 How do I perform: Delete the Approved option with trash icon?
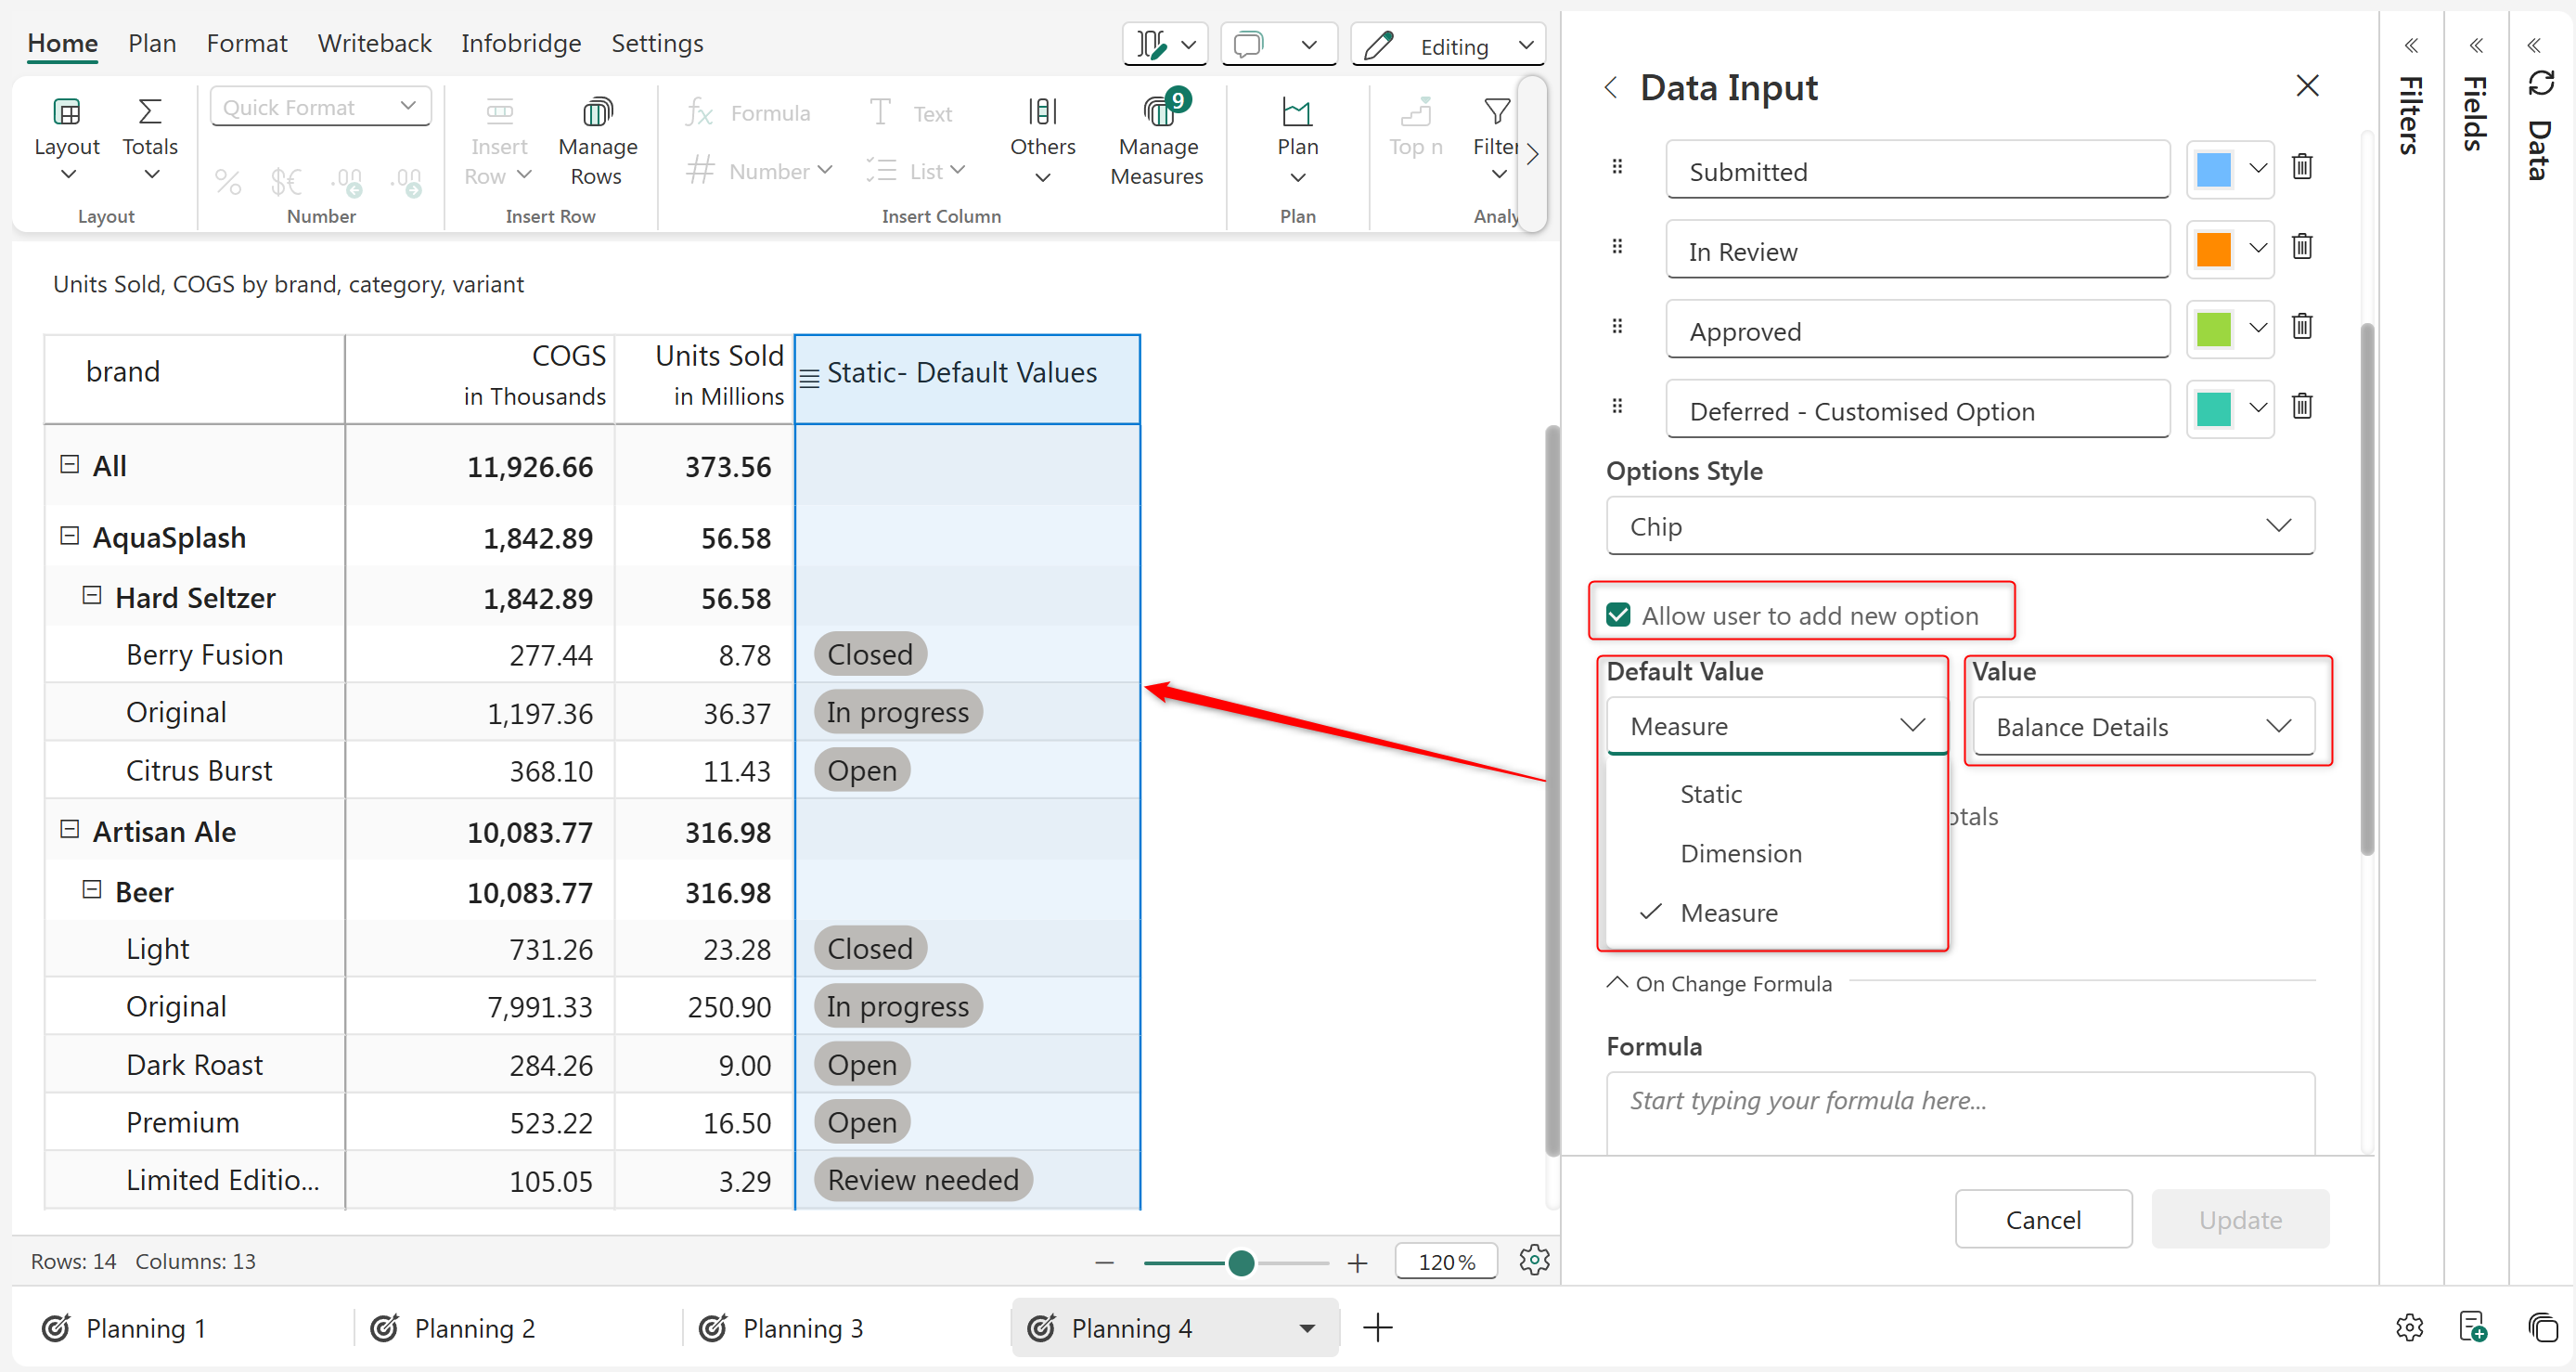[2301, 327]
